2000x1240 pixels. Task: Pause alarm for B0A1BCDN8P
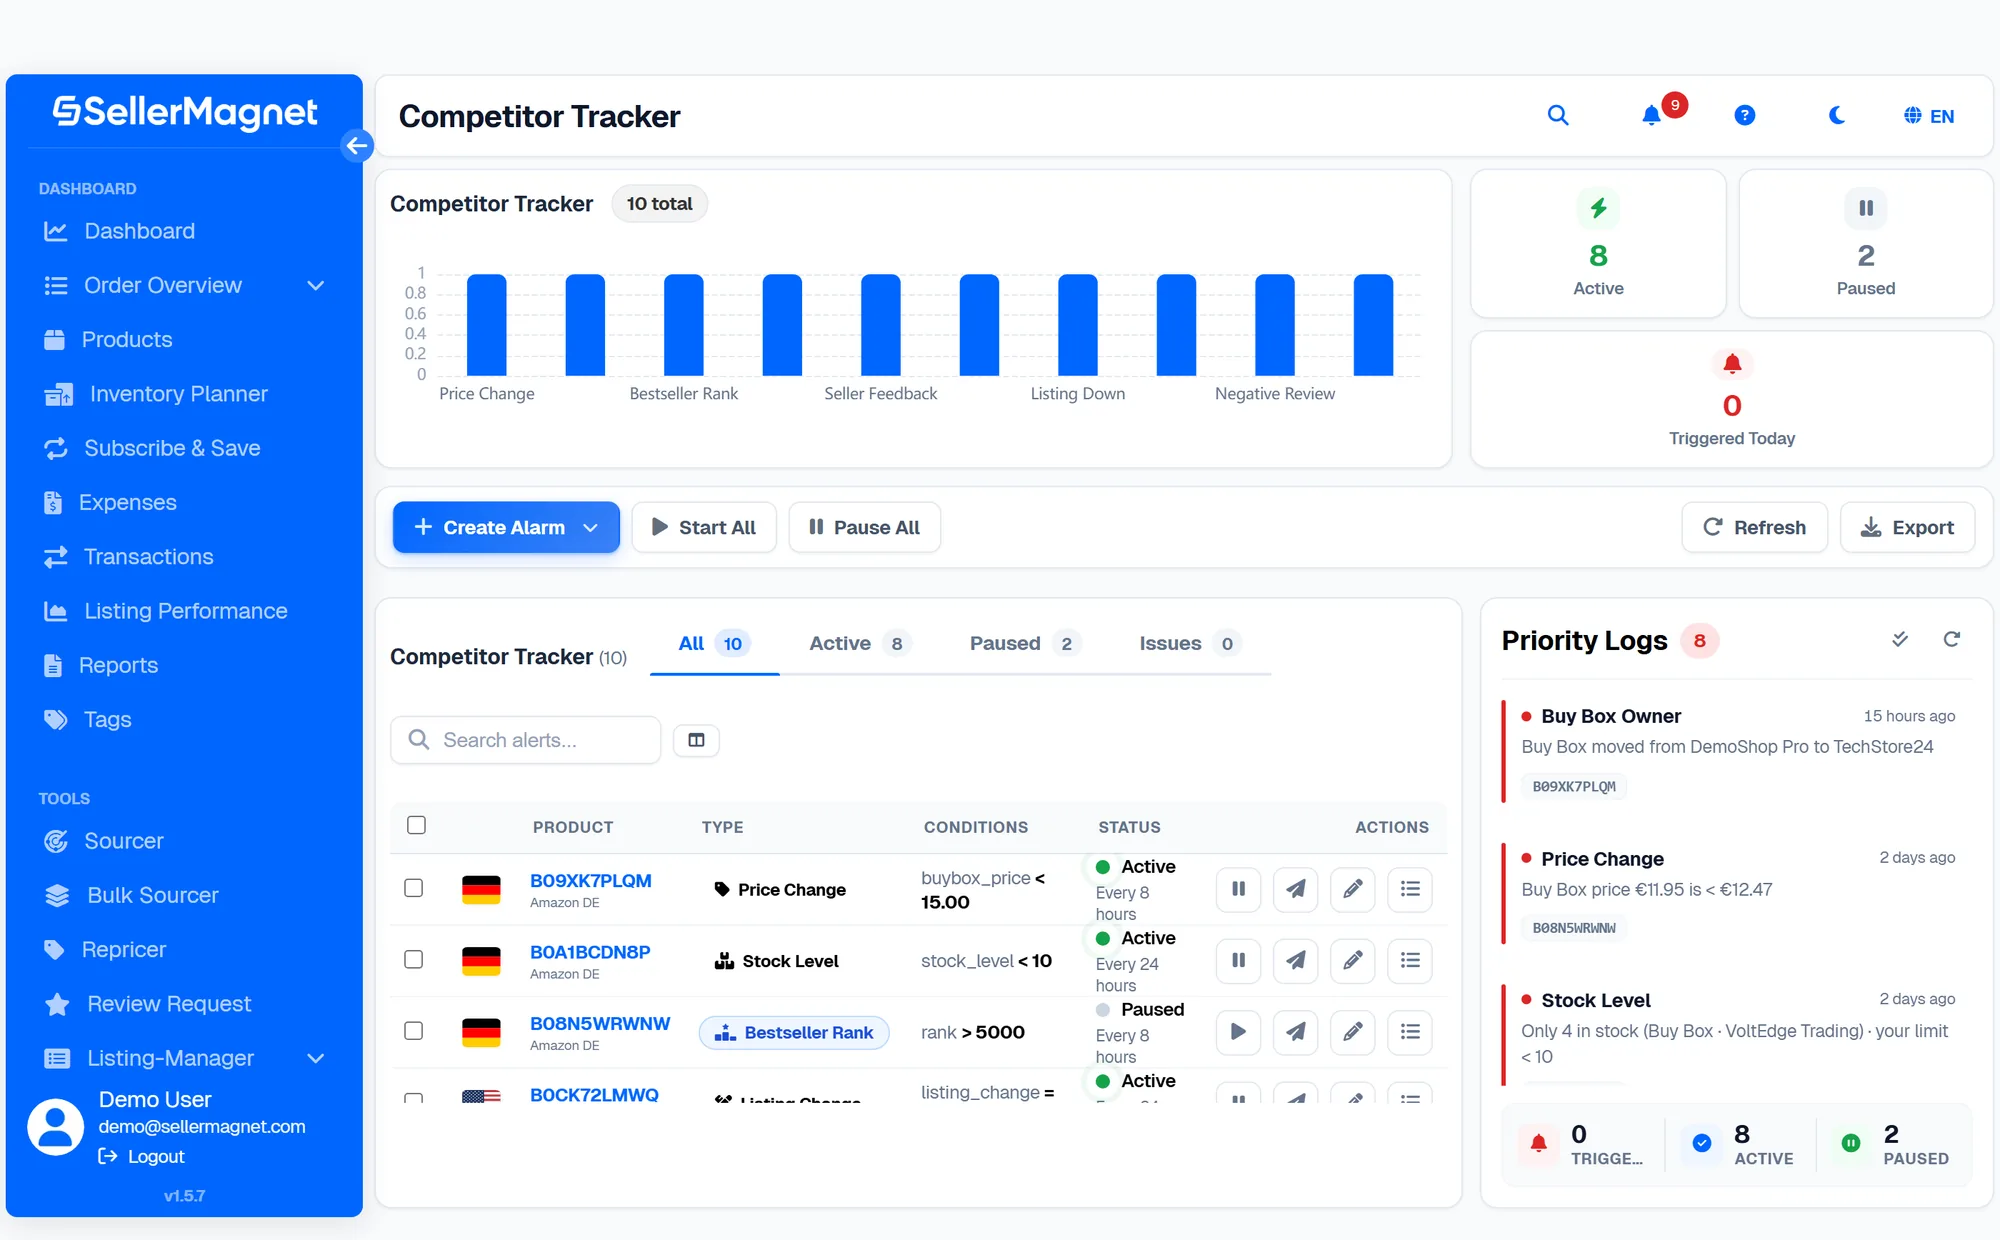[x=1238, y=960]
